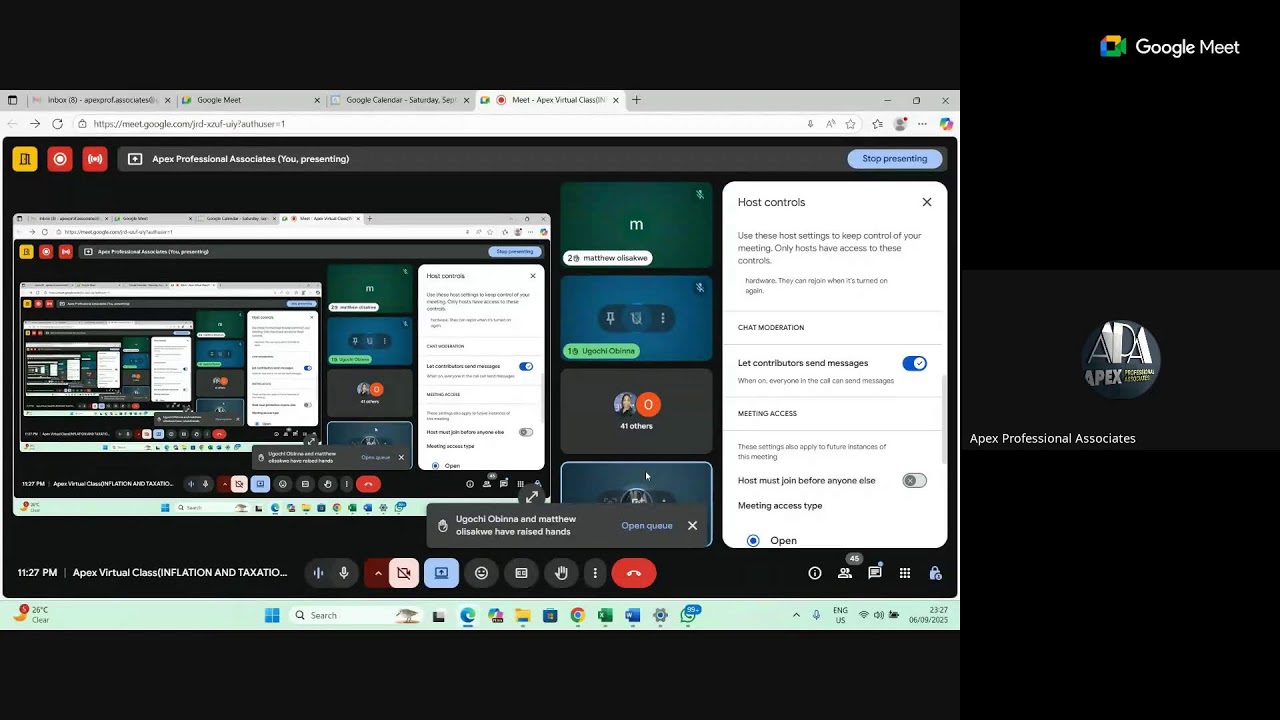Click Open queue for raised hands
The image size is (1280, 720).
pos(647,525)
